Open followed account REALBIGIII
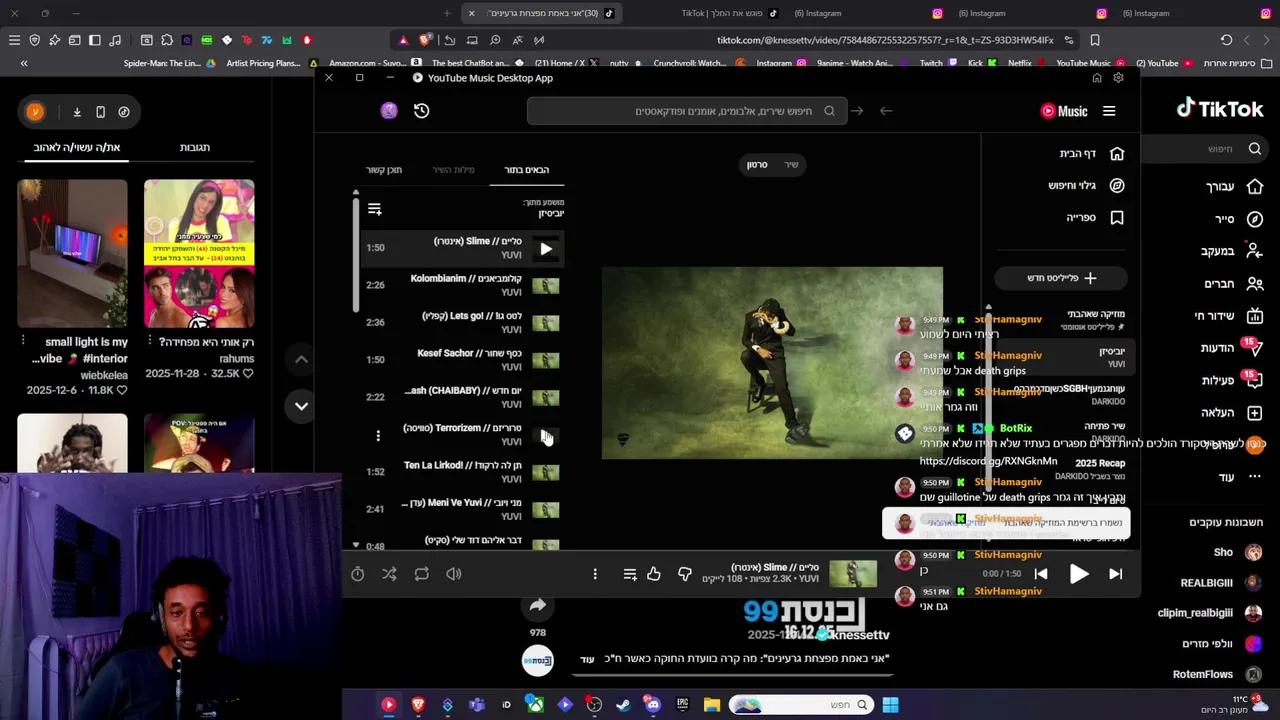This screenshot has height=720, width=1280. point(1220,583)
